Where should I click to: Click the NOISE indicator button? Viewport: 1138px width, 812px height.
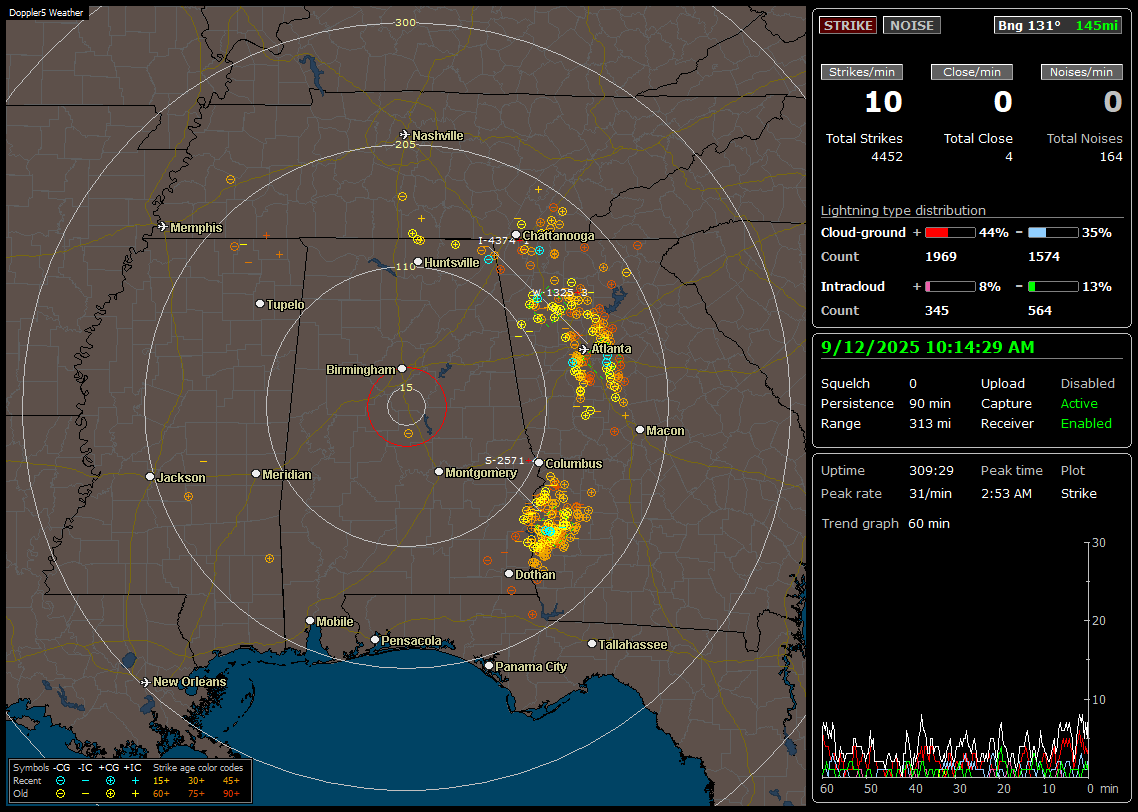[912, 25]
